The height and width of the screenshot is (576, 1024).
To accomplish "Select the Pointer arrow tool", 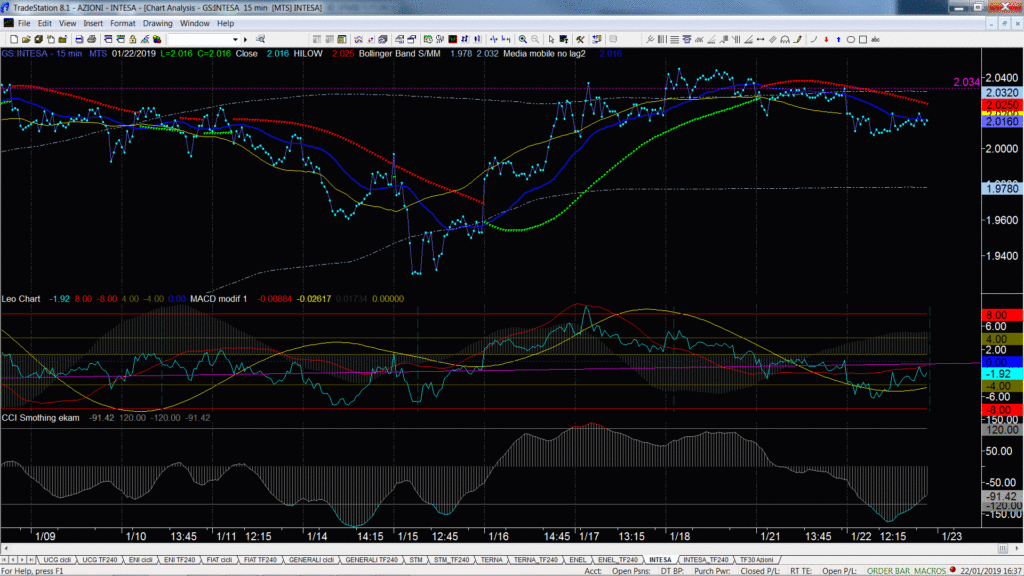I will pyautogui.click(x=551, y=39).
